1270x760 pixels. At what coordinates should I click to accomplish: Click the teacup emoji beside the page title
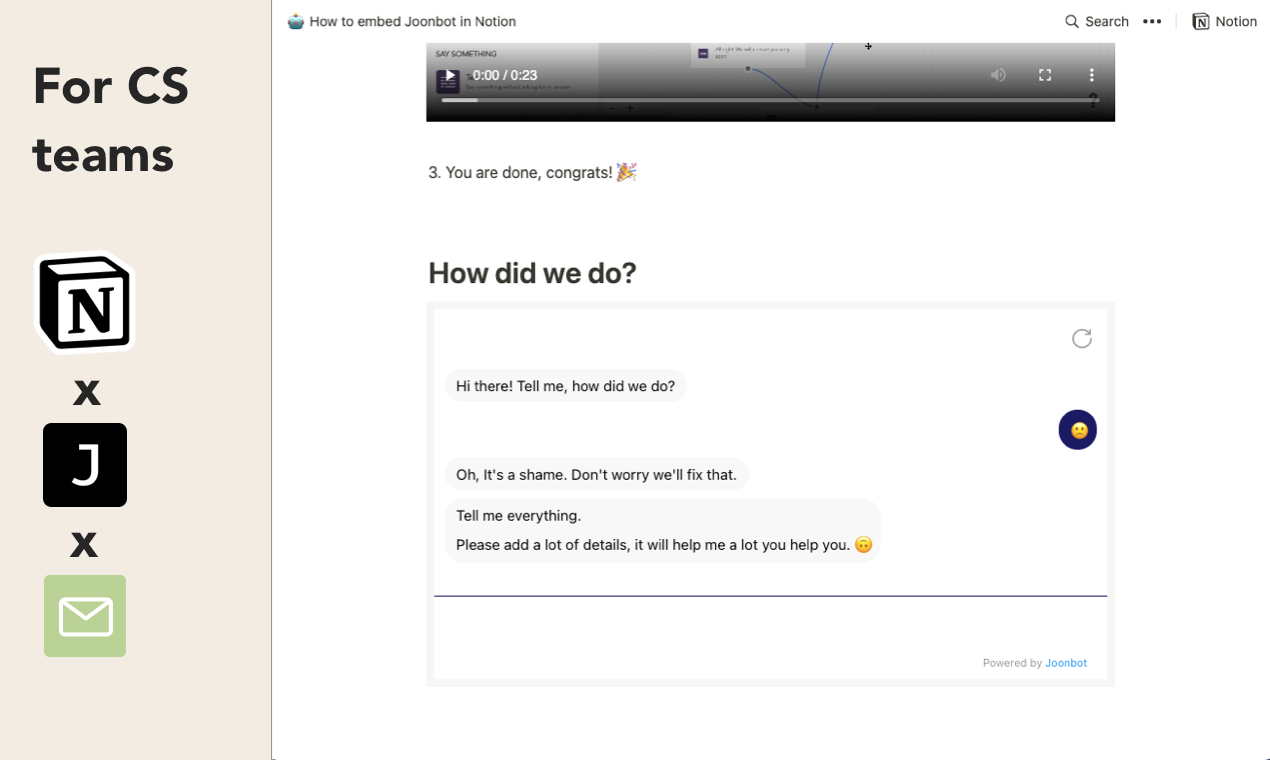[294, 21]
